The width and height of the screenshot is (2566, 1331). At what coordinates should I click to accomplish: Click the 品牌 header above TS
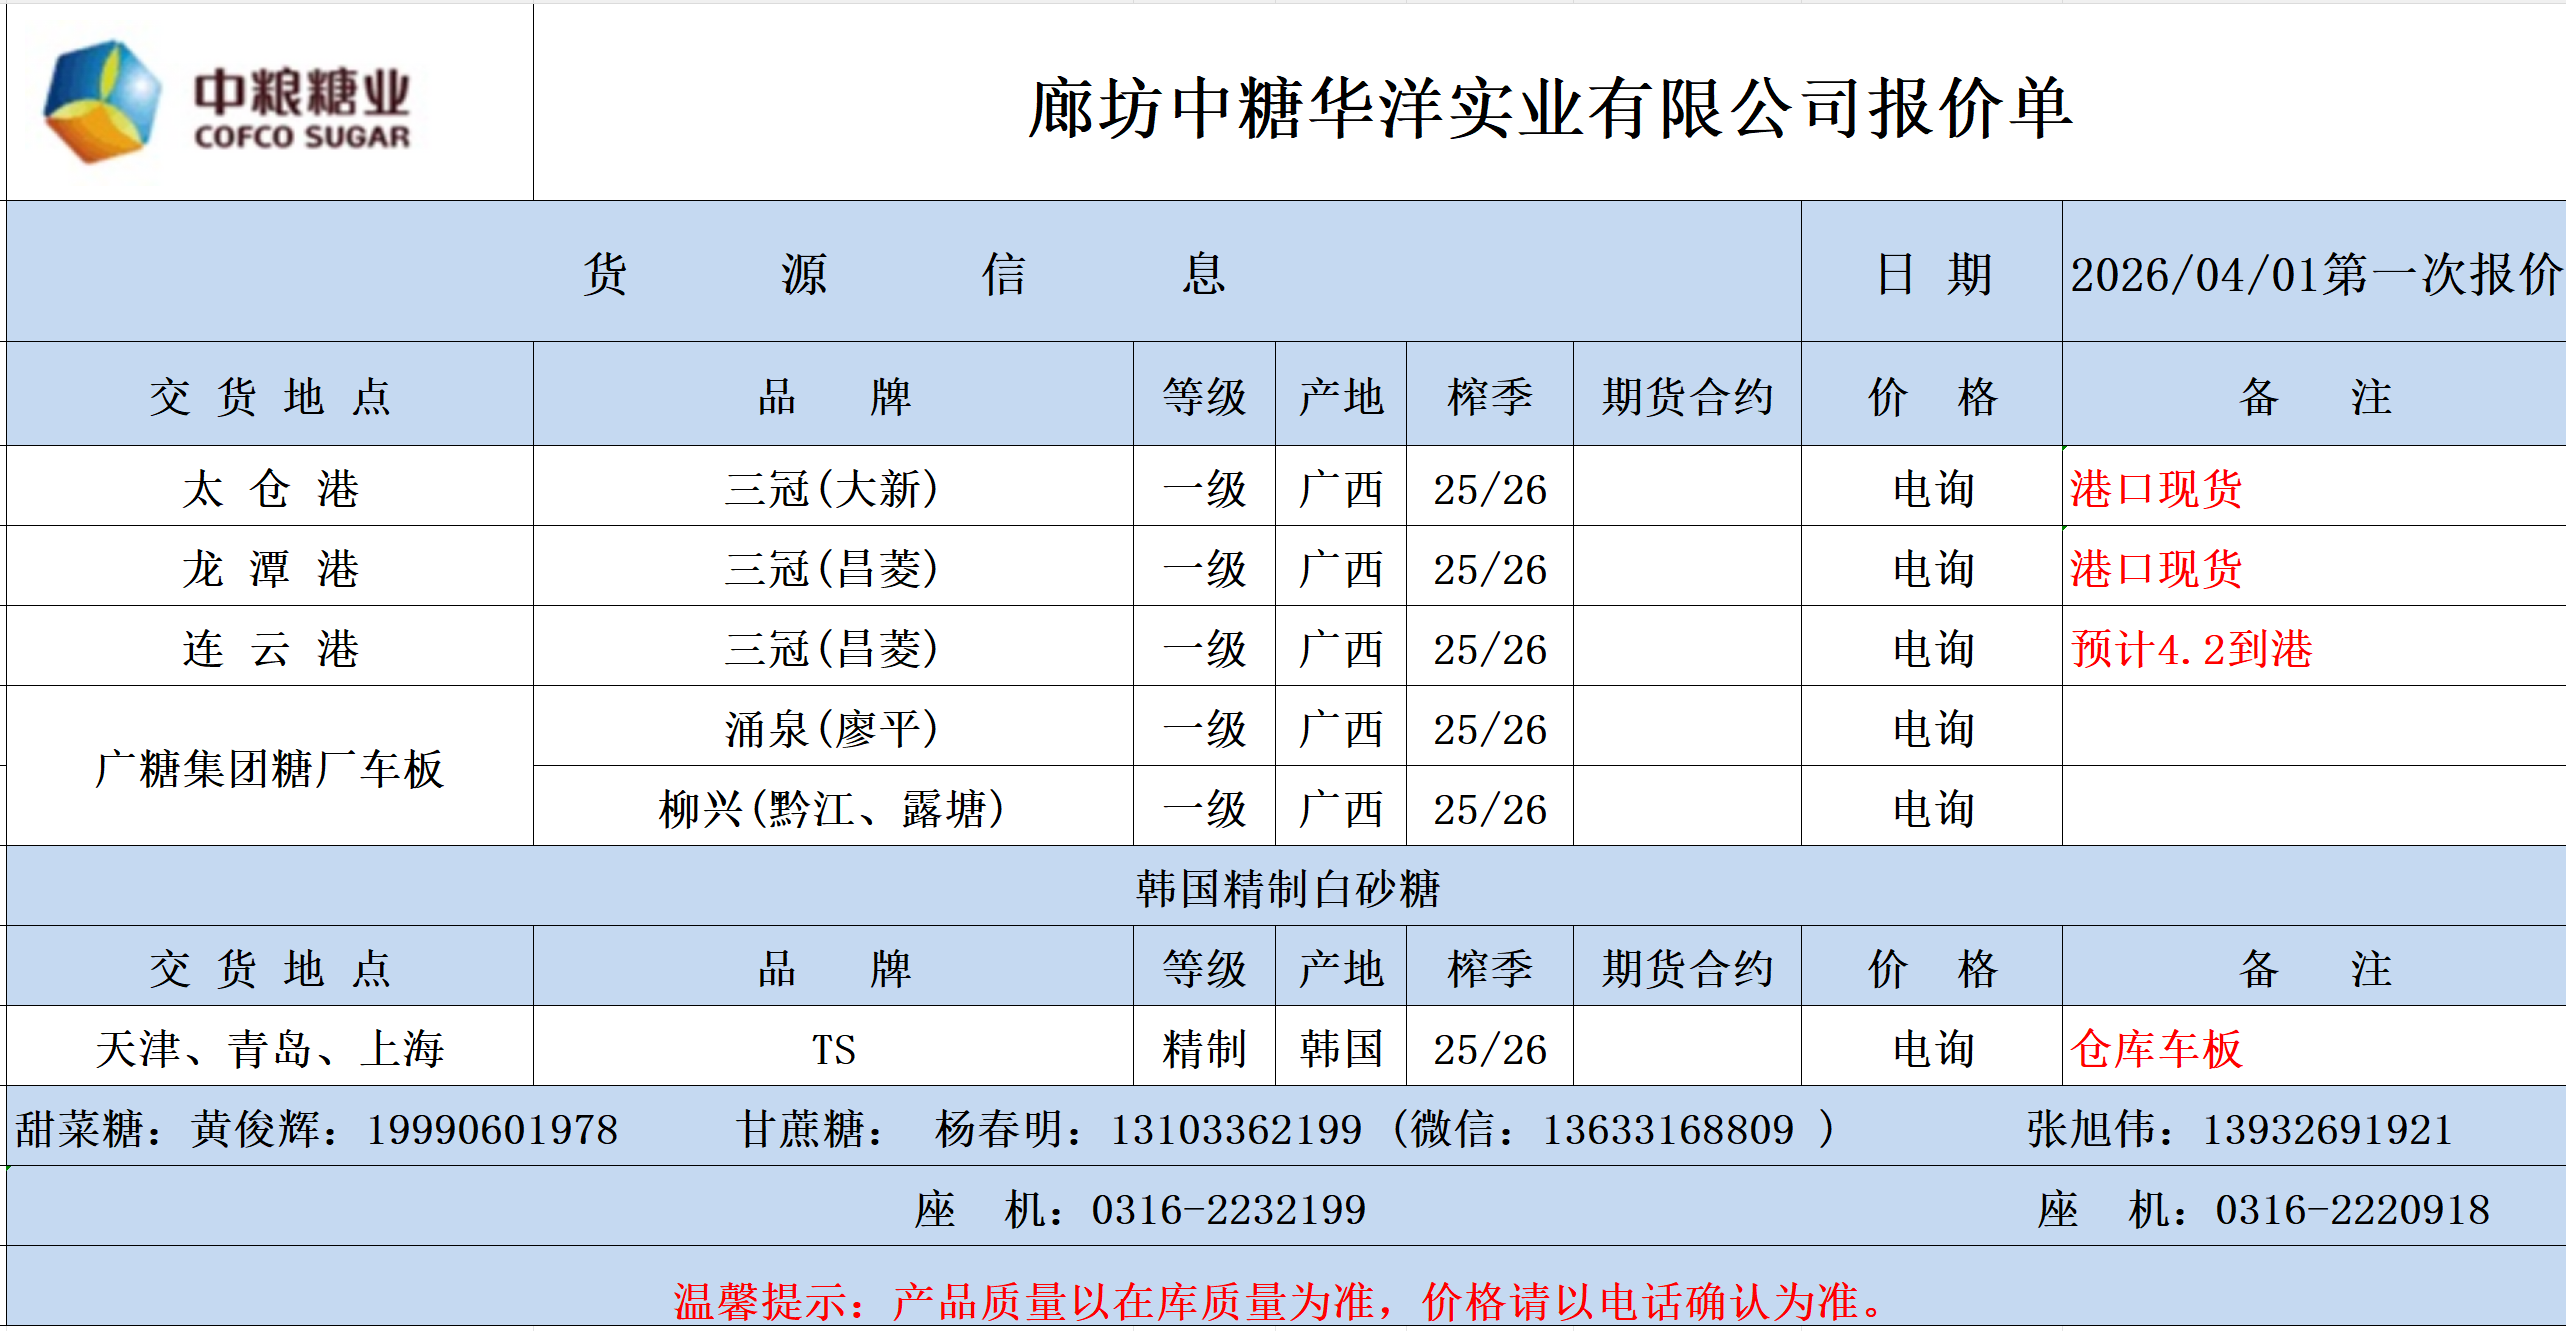(x=833, y=967)
